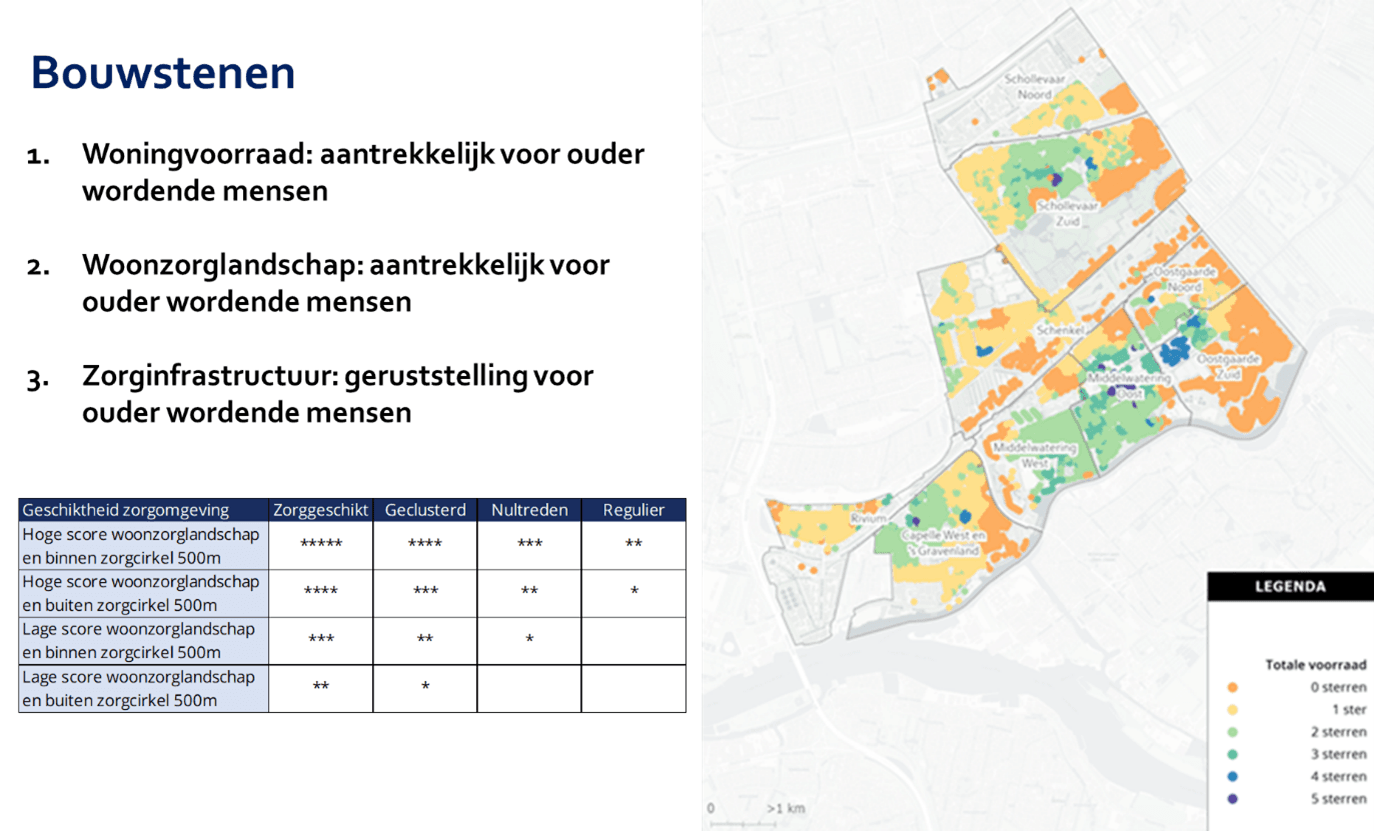Select the Middelwatering West map label
Screen dimensions: 1374x831
[x=1035, y=455]
